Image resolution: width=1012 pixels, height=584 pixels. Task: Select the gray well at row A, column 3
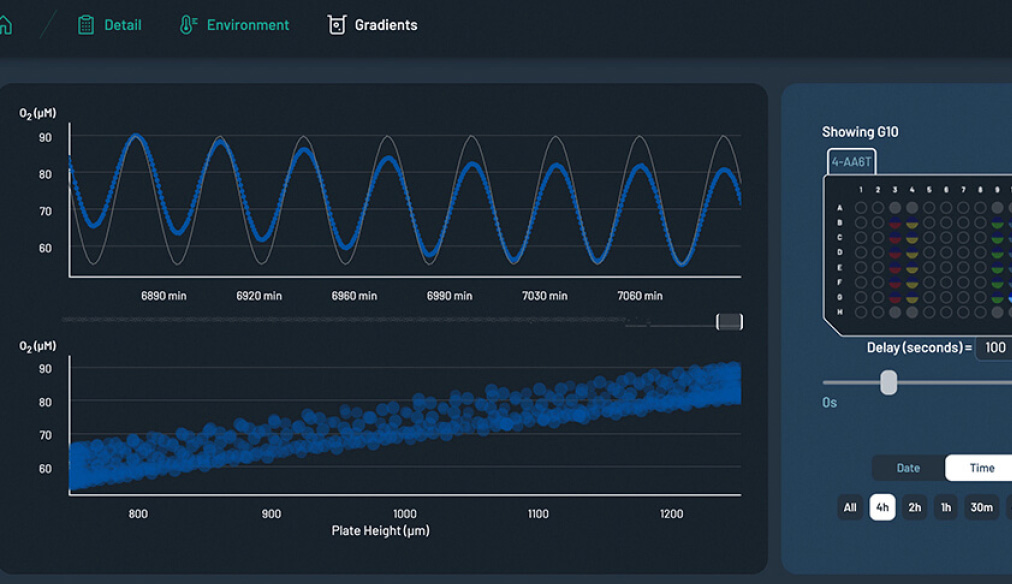[895, 207]
